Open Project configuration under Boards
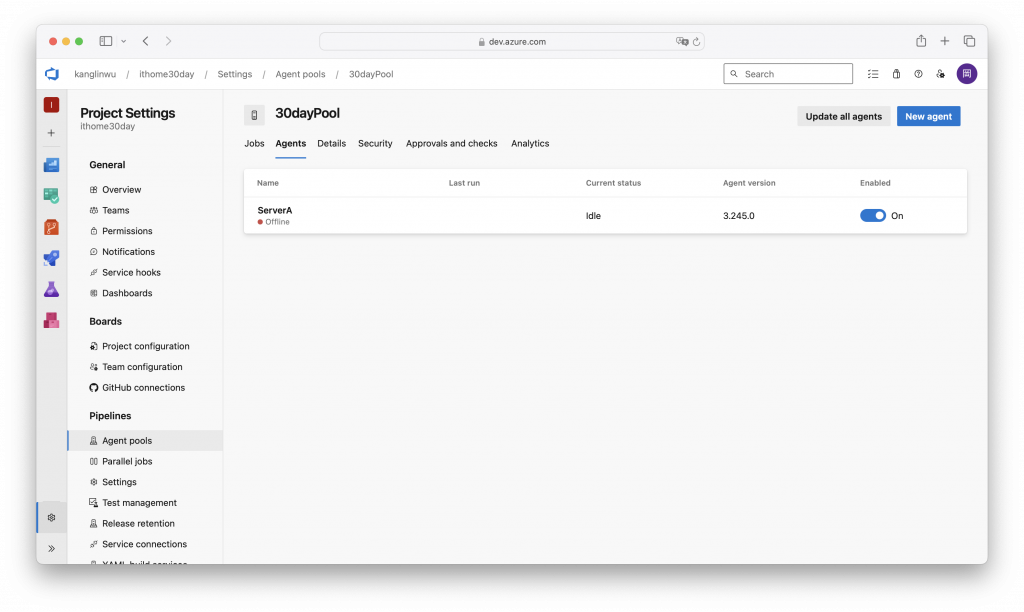This screenshot has width=1024, height=612. pos(145,346)
